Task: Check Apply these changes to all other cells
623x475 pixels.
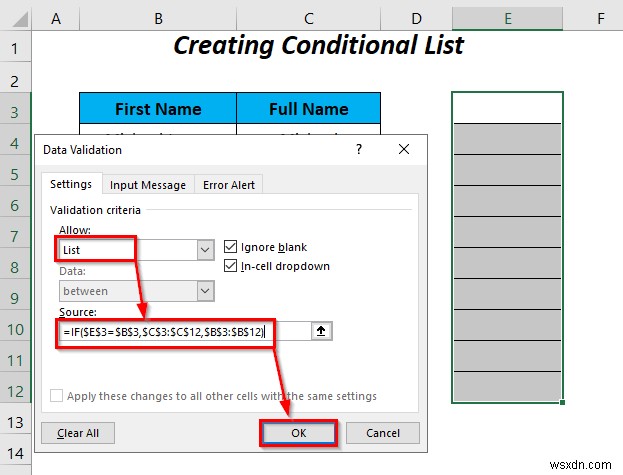Action: pyautogui.click(x=56, y=396)
